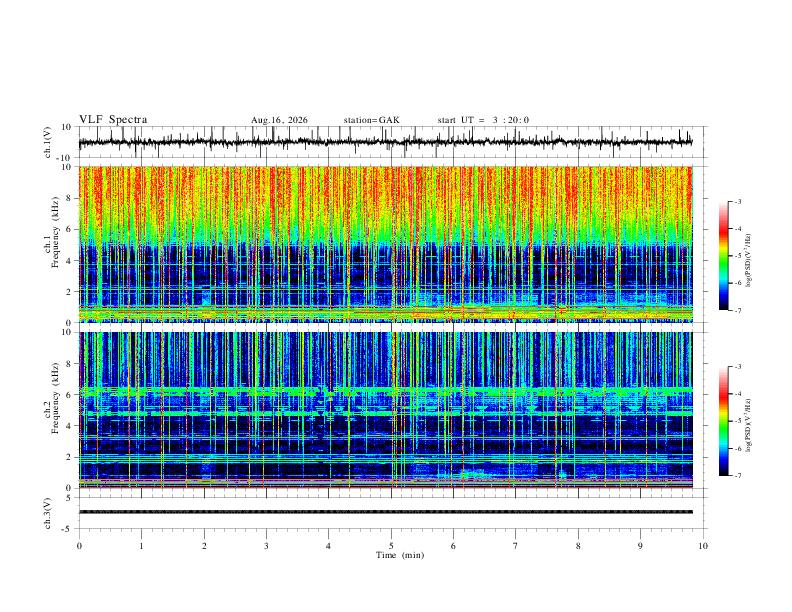
Task: Click the Time (min) axis label
Action: point(400,555)
